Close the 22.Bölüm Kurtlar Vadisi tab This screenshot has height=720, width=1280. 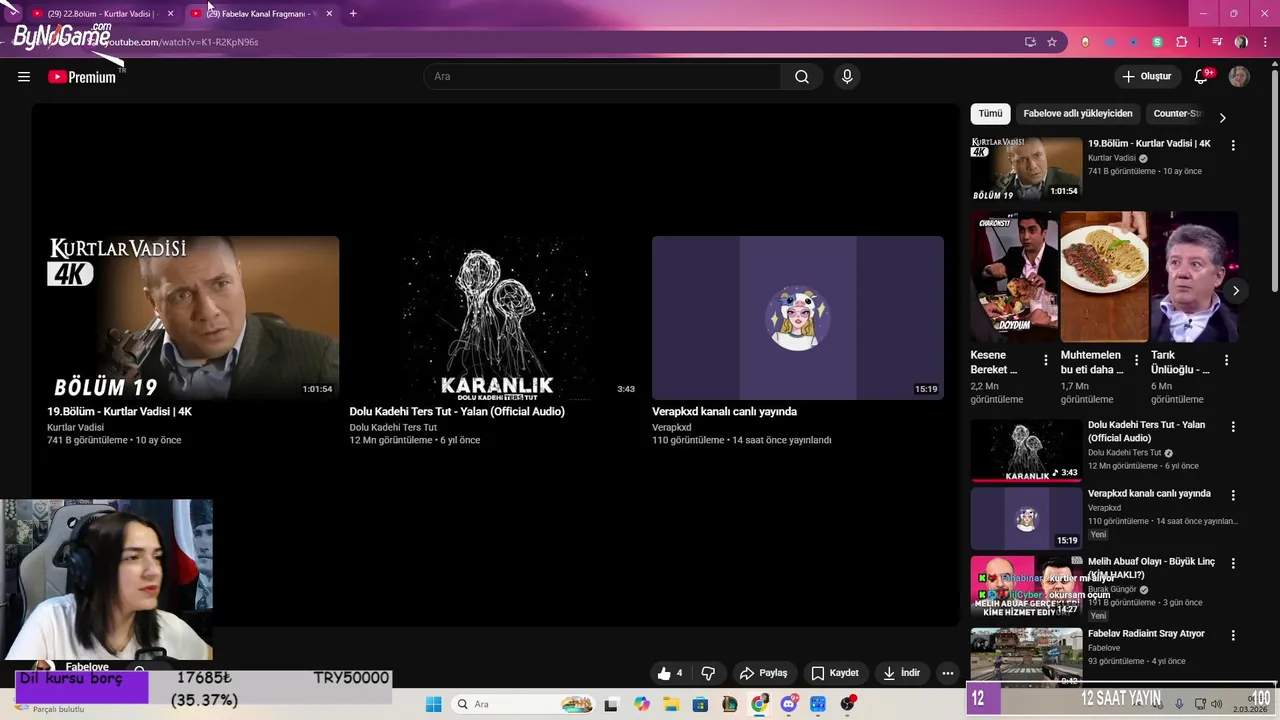170,13
